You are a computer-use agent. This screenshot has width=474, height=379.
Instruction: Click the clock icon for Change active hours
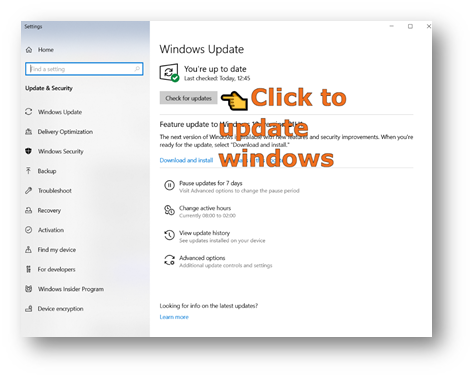point(169,210)
